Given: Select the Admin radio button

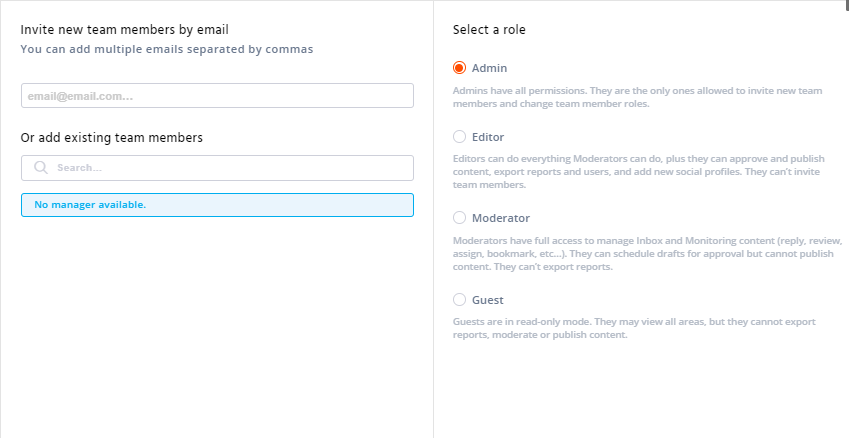Looking at the screenshot, I should coord(459,68).
